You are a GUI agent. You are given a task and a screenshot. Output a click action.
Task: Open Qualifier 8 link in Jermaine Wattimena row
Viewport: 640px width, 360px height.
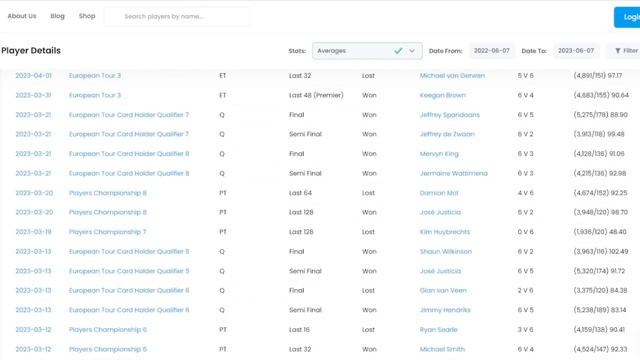pyautogui.click(x=129, y=173)
